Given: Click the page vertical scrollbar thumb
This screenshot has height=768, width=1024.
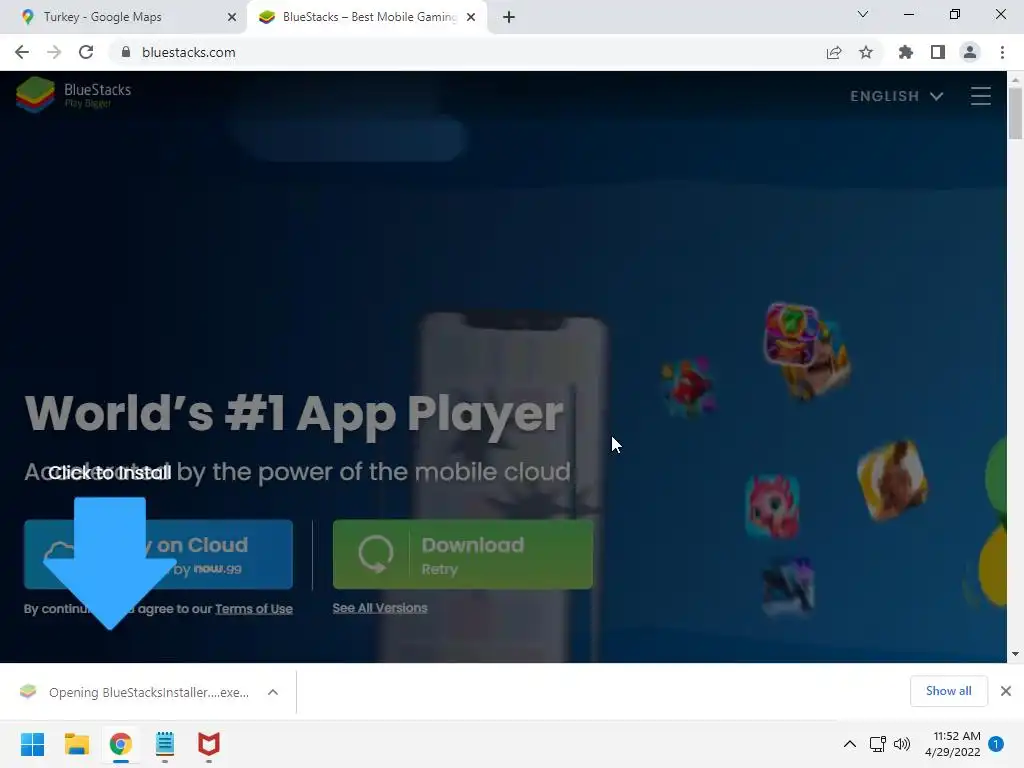Looking at the screenshot, I should click(1015, 113).
